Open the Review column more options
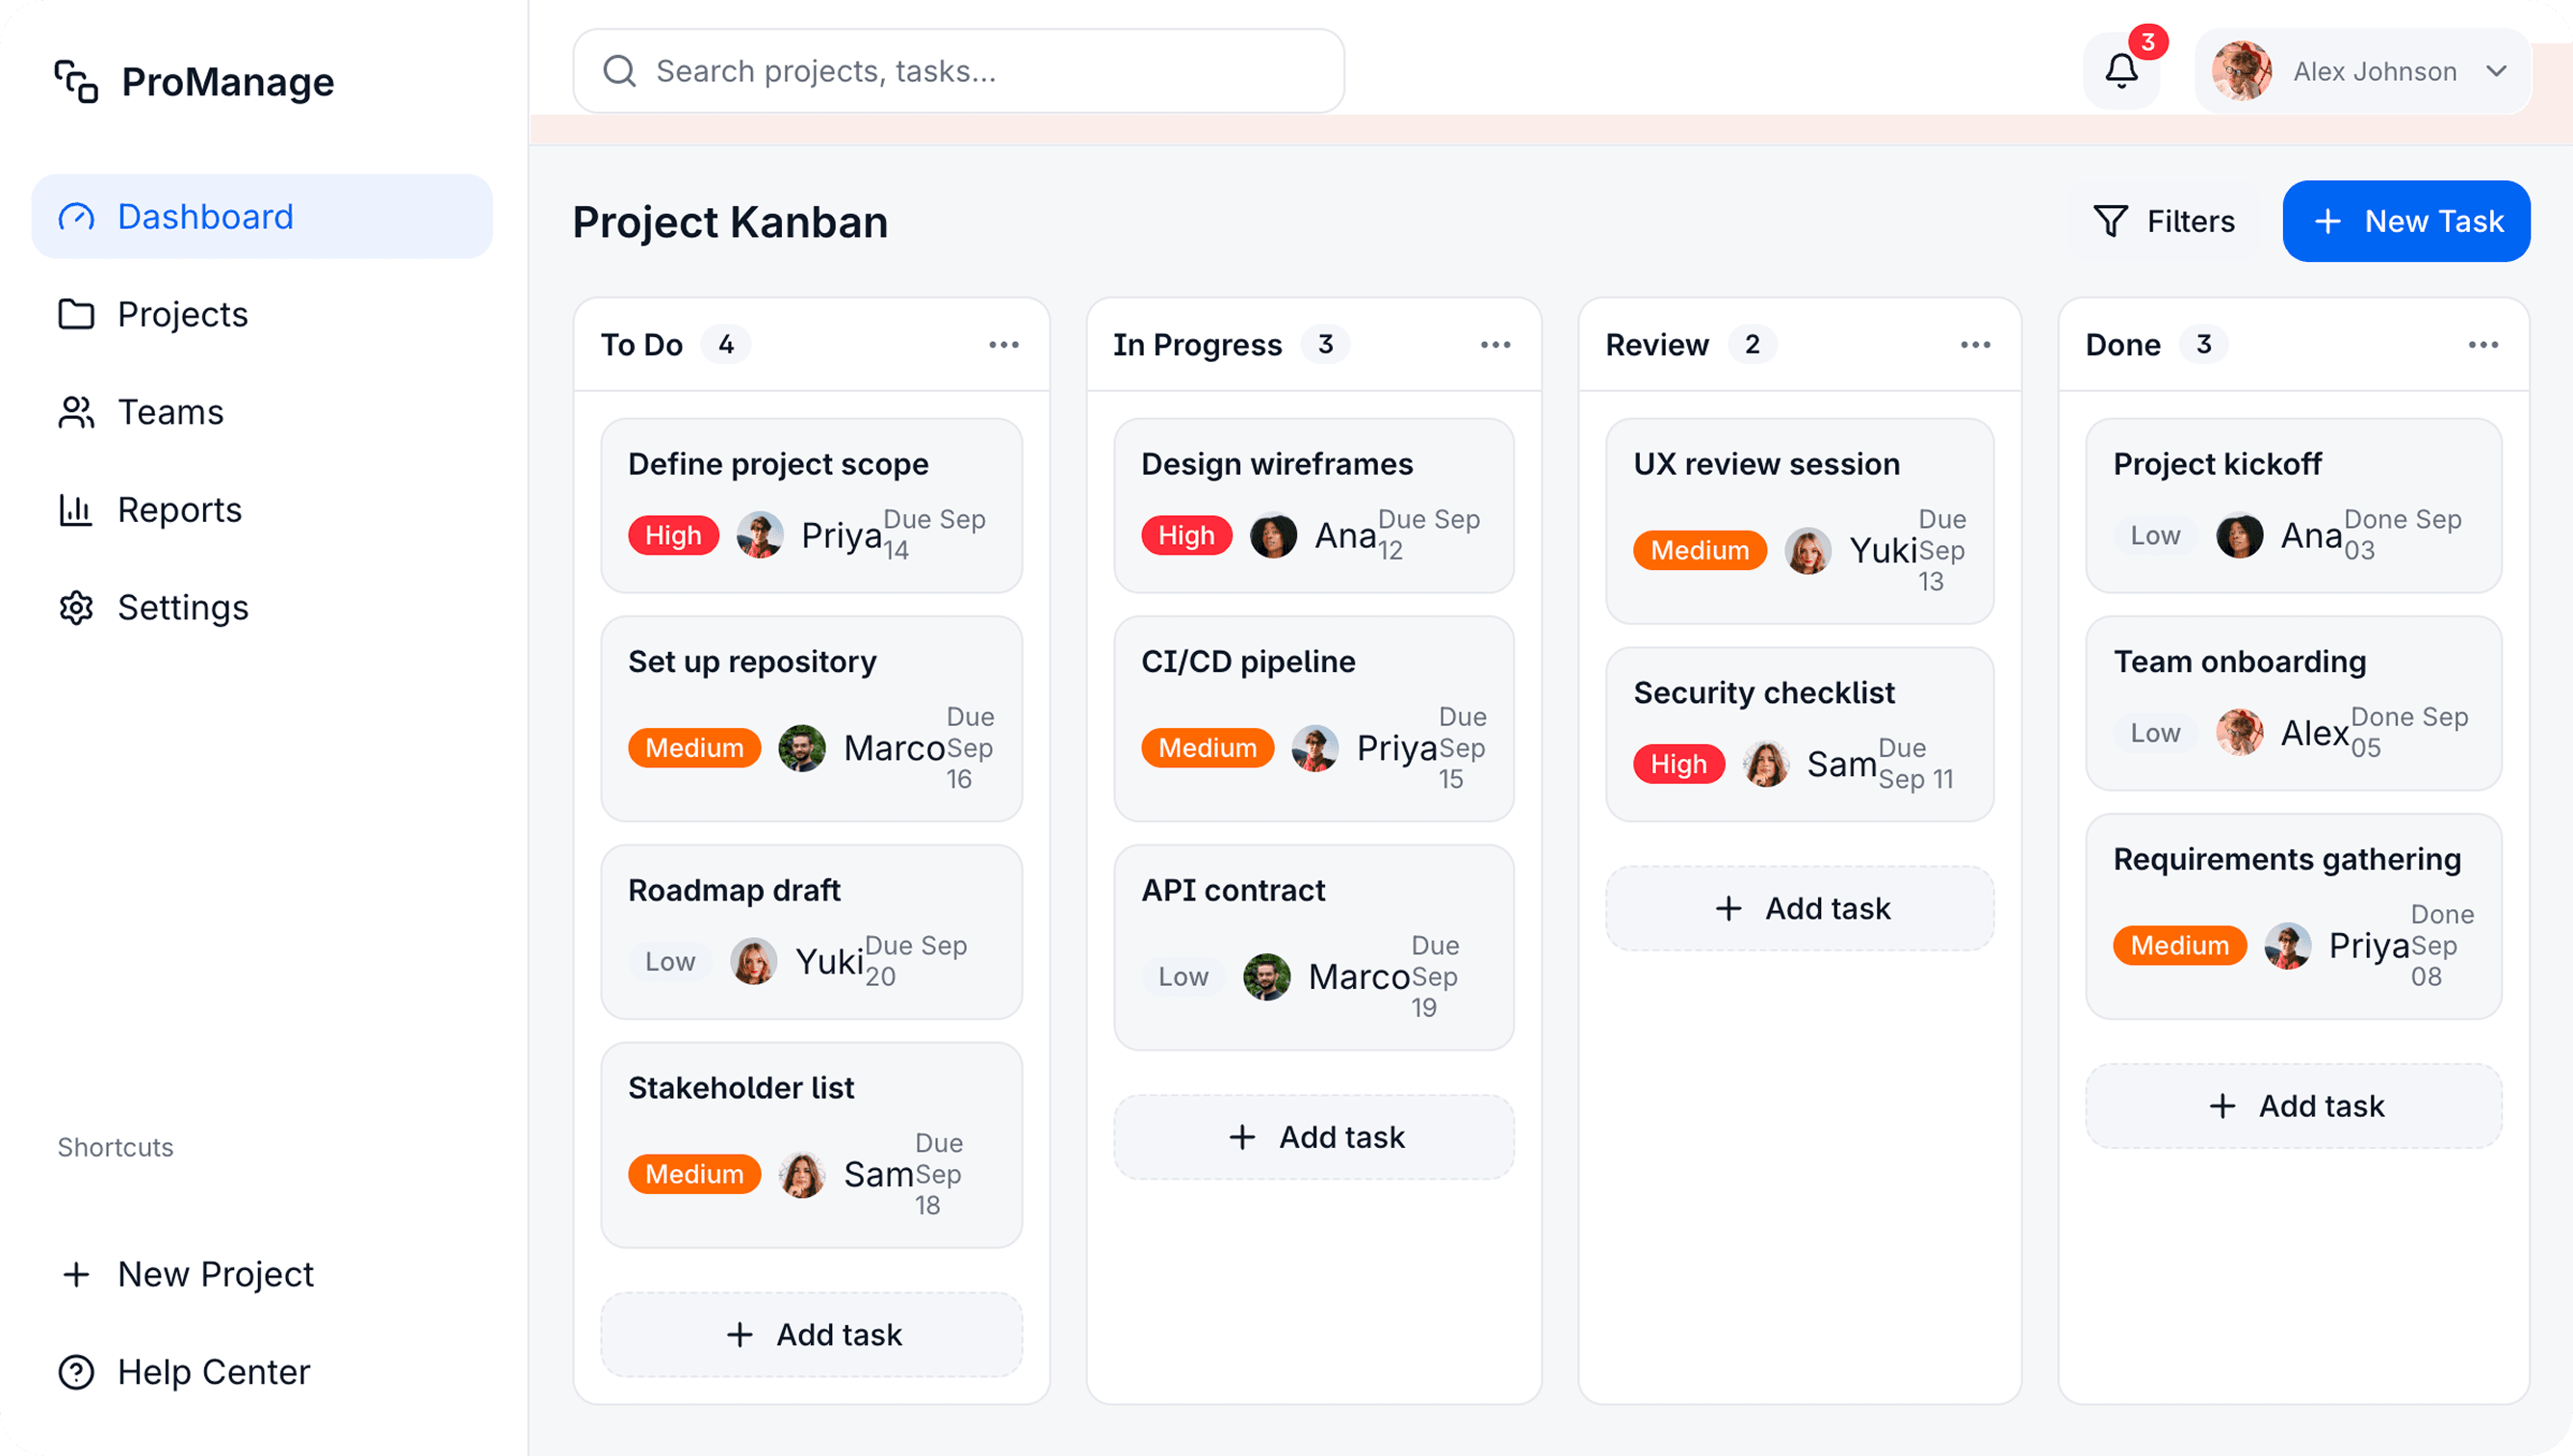This screenshot has height=1456, width=2573. click(x=1975, y=345)
